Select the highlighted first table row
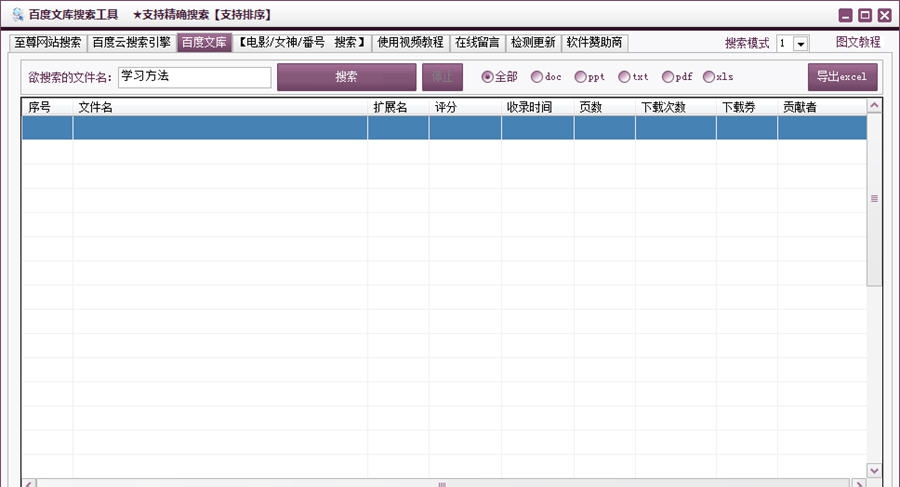Image resolution: width=900 pixels, height=487 pixels. (444, 127)
